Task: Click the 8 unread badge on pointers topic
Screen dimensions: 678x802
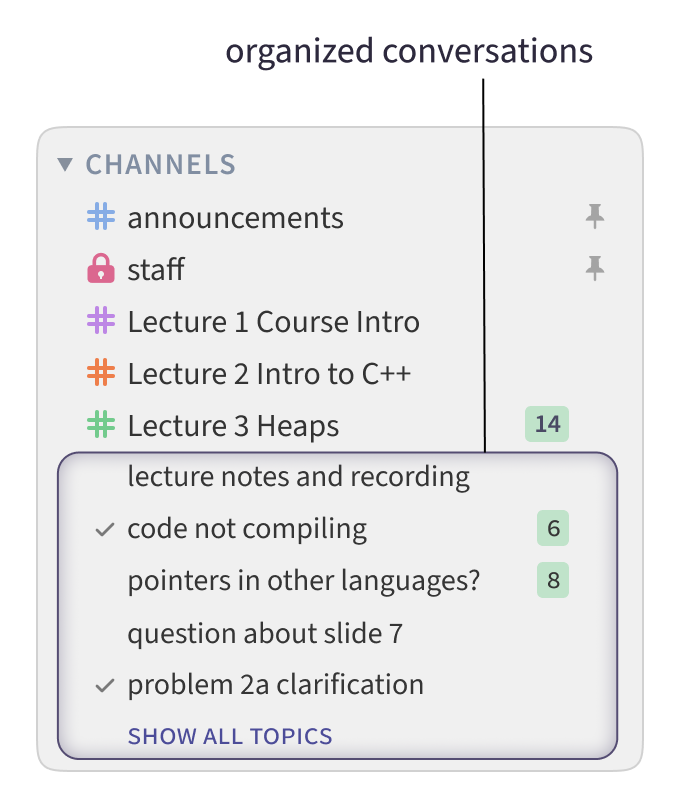Action: click(552, 581)
